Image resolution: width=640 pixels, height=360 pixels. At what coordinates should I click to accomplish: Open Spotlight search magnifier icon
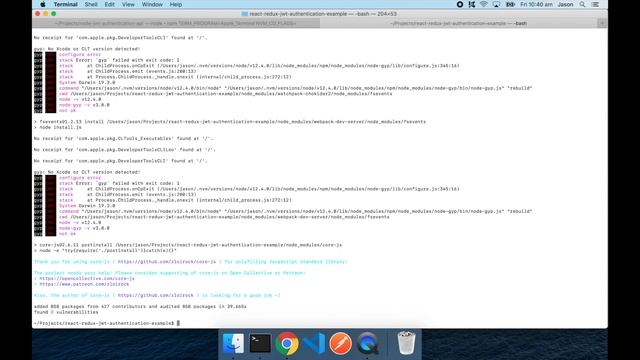[x=582, y=4]
